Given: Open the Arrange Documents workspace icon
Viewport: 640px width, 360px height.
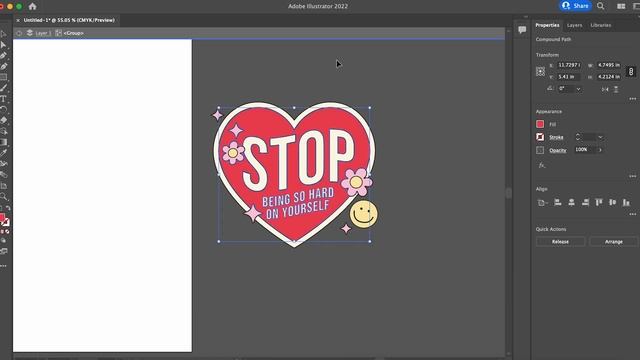Looking at the screenshot, I should click(621, 6).
